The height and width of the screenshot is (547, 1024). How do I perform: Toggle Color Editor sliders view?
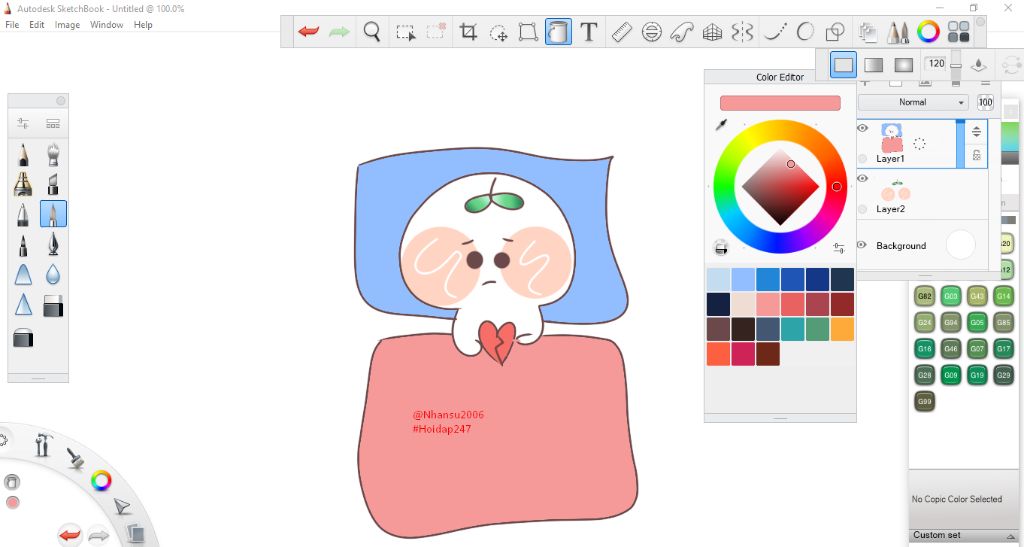[839, 247]
